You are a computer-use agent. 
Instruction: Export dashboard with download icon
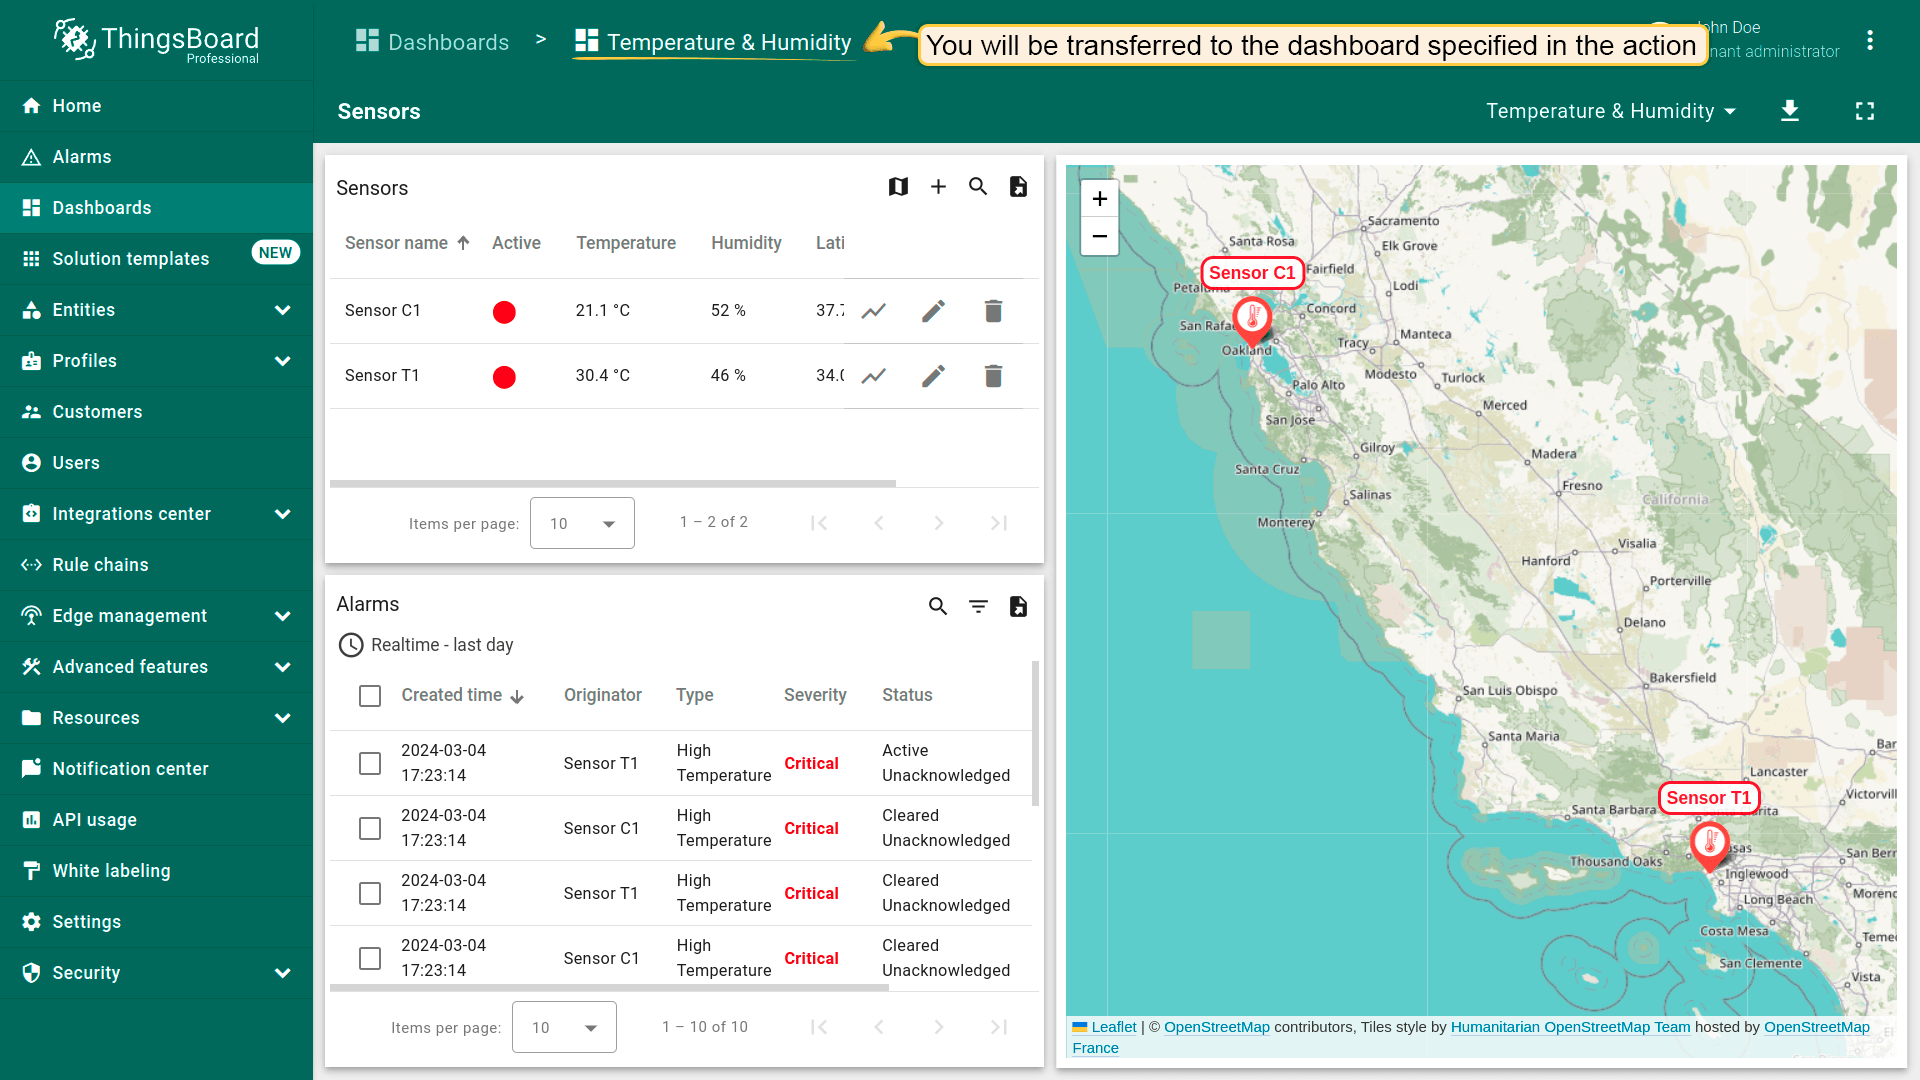pyautogui.click(x=1790, y=111)
